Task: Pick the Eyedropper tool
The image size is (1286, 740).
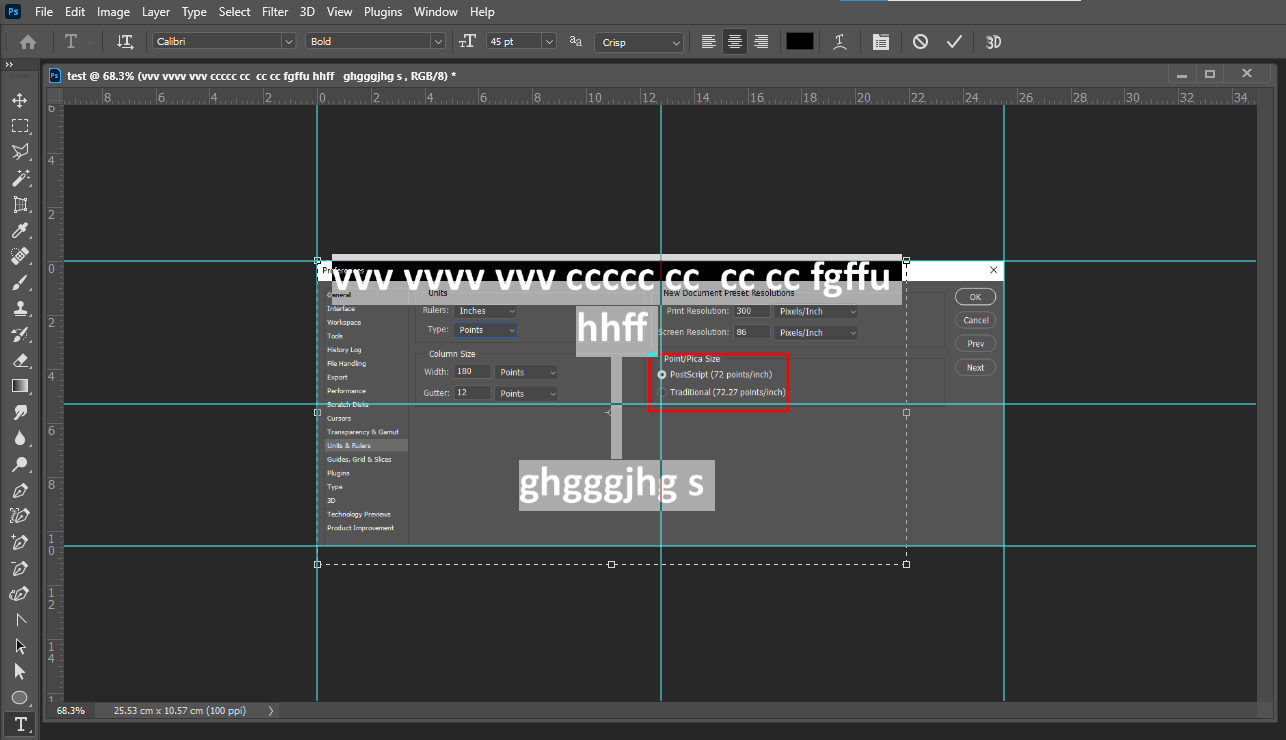Action: click(x=20, y=230)
